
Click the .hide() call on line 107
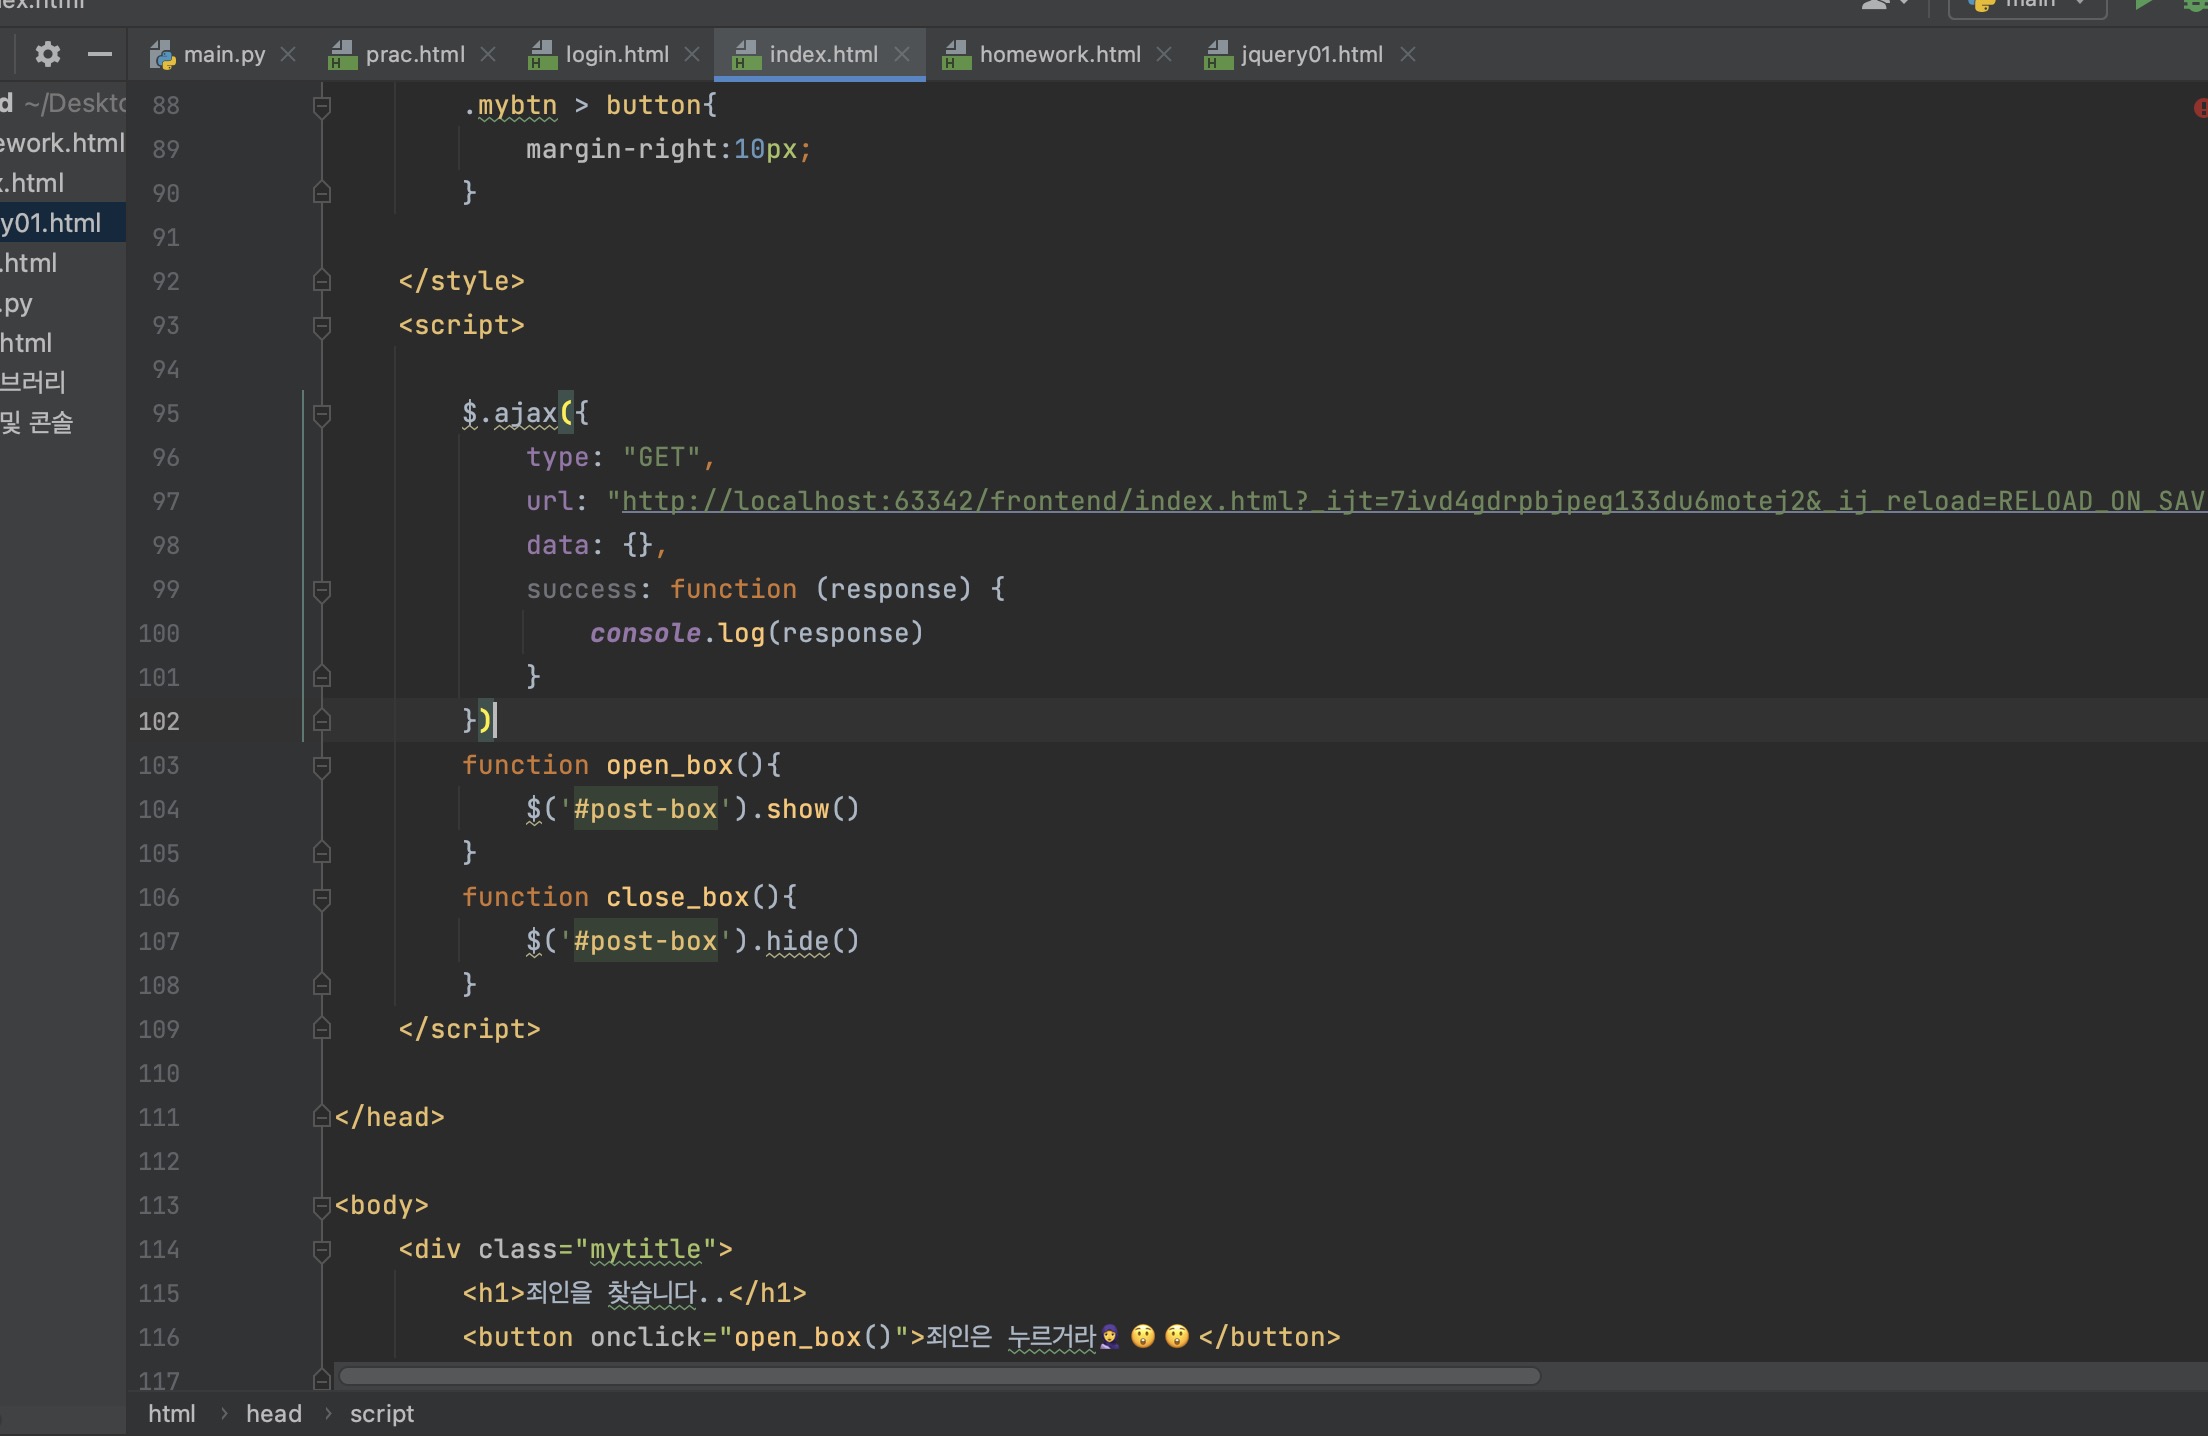tap(805, 941)
